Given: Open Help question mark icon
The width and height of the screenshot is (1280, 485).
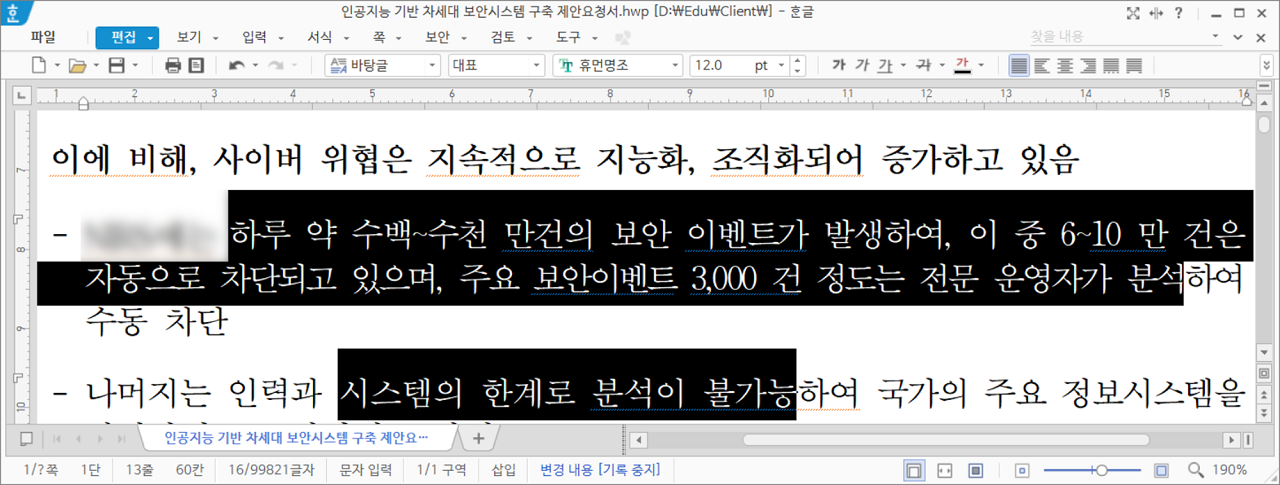Looking at the screenshot, I should coord(1180,13).
